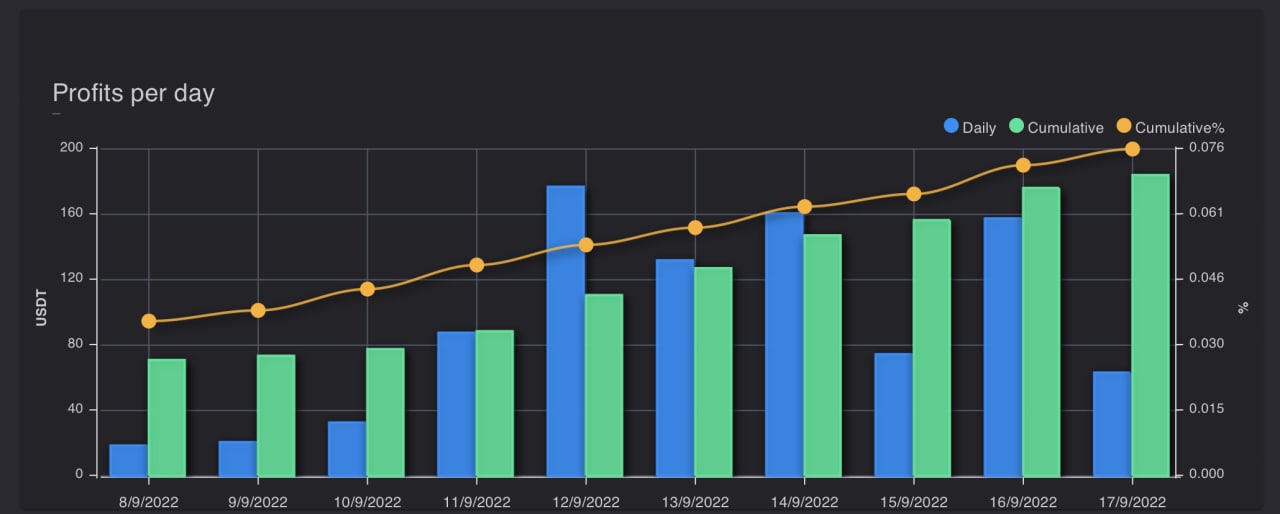The width and height of the screenshot is (1280, 514).
Task: Toggle the Cumulative% series legend item
Action: 1170,127
